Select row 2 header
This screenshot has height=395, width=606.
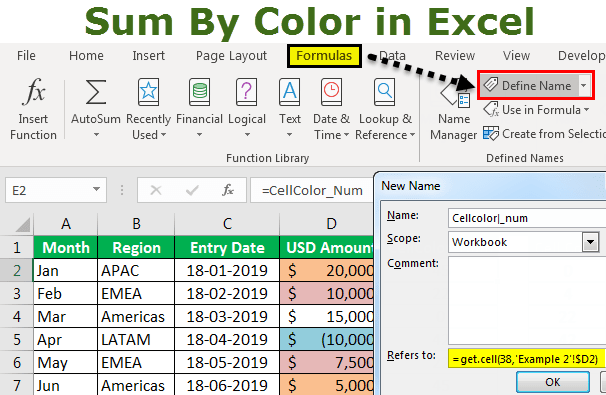(17, 270)
